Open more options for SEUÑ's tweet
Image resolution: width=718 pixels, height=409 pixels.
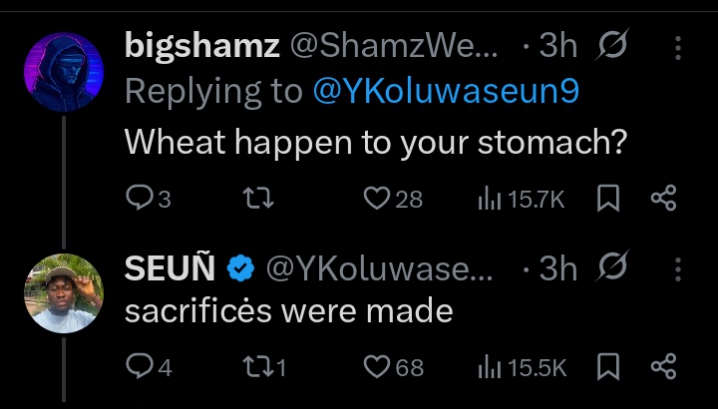pos(677,269)
